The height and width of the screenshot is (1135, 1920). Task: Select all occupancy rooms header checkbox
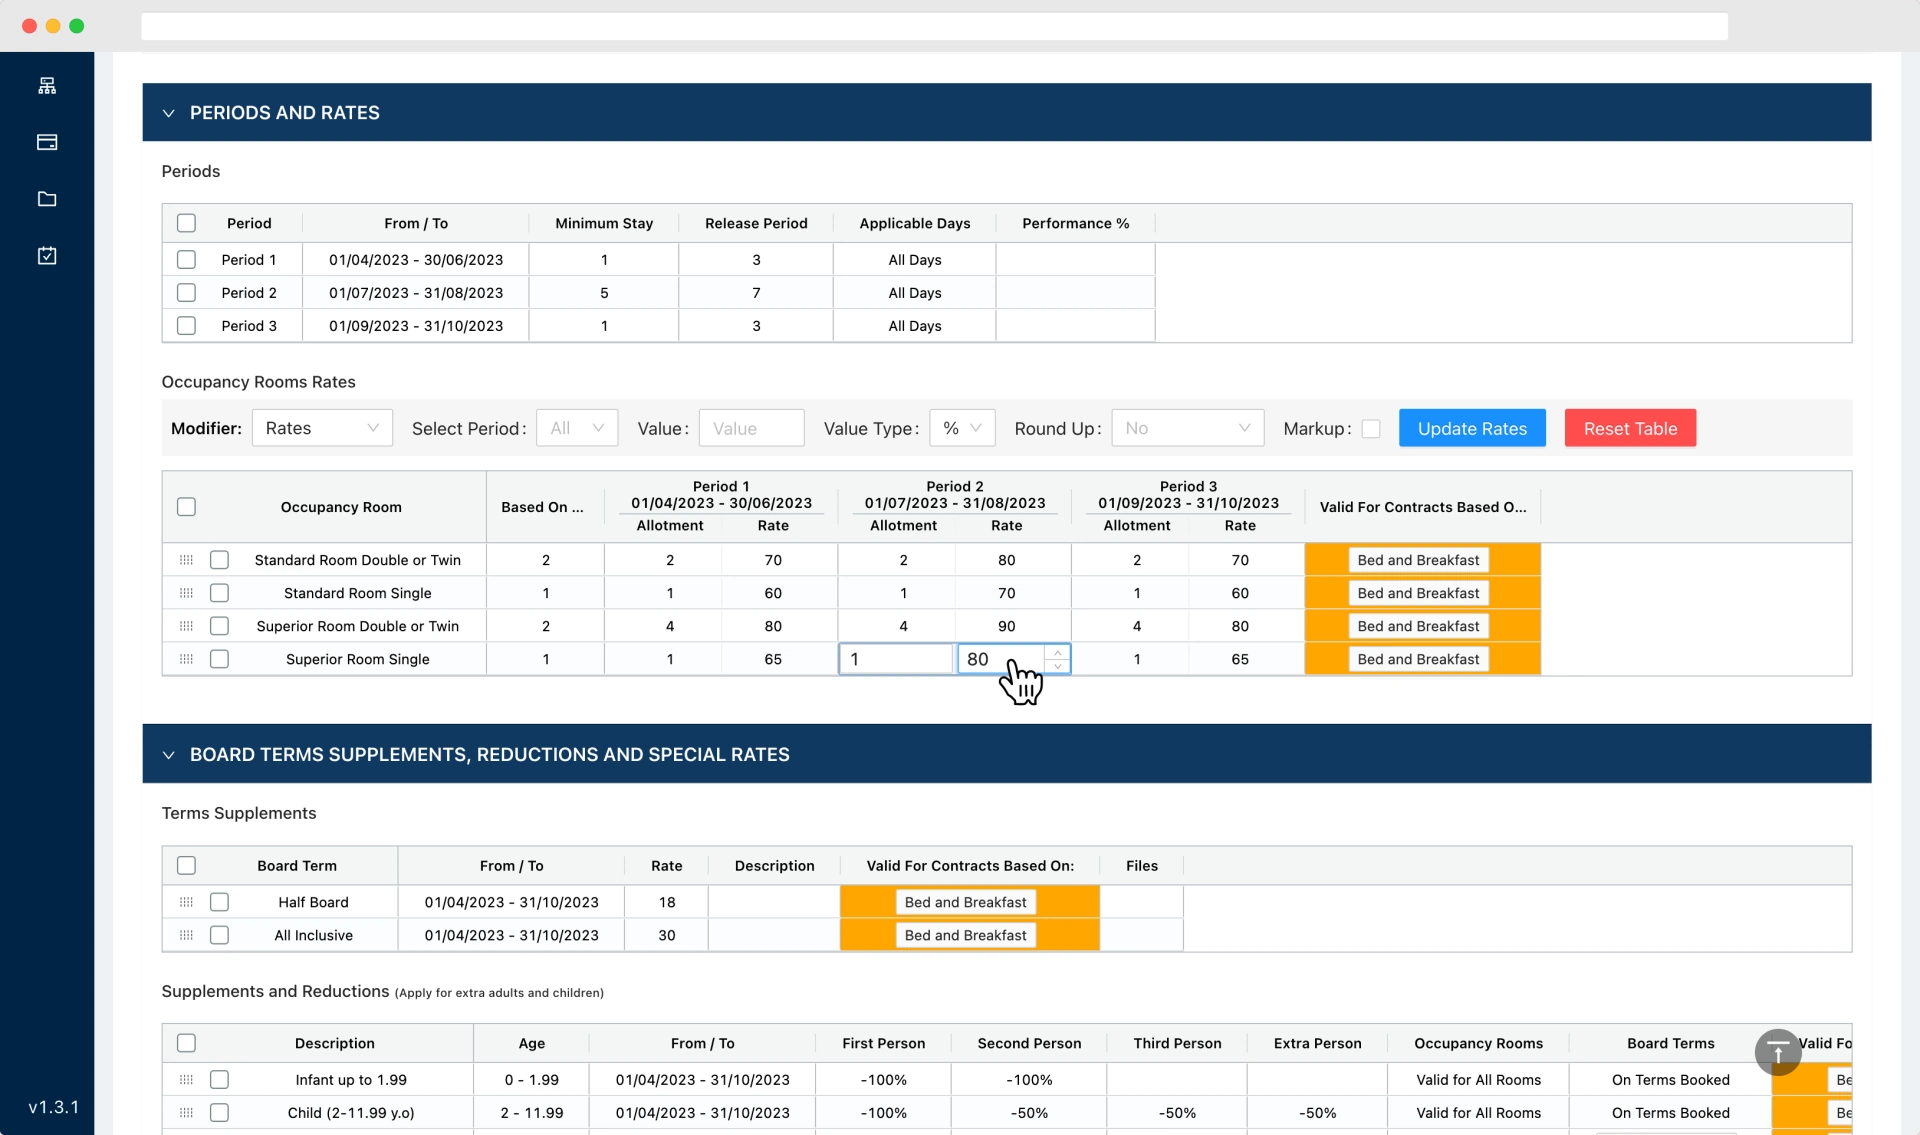pos(186,507)
